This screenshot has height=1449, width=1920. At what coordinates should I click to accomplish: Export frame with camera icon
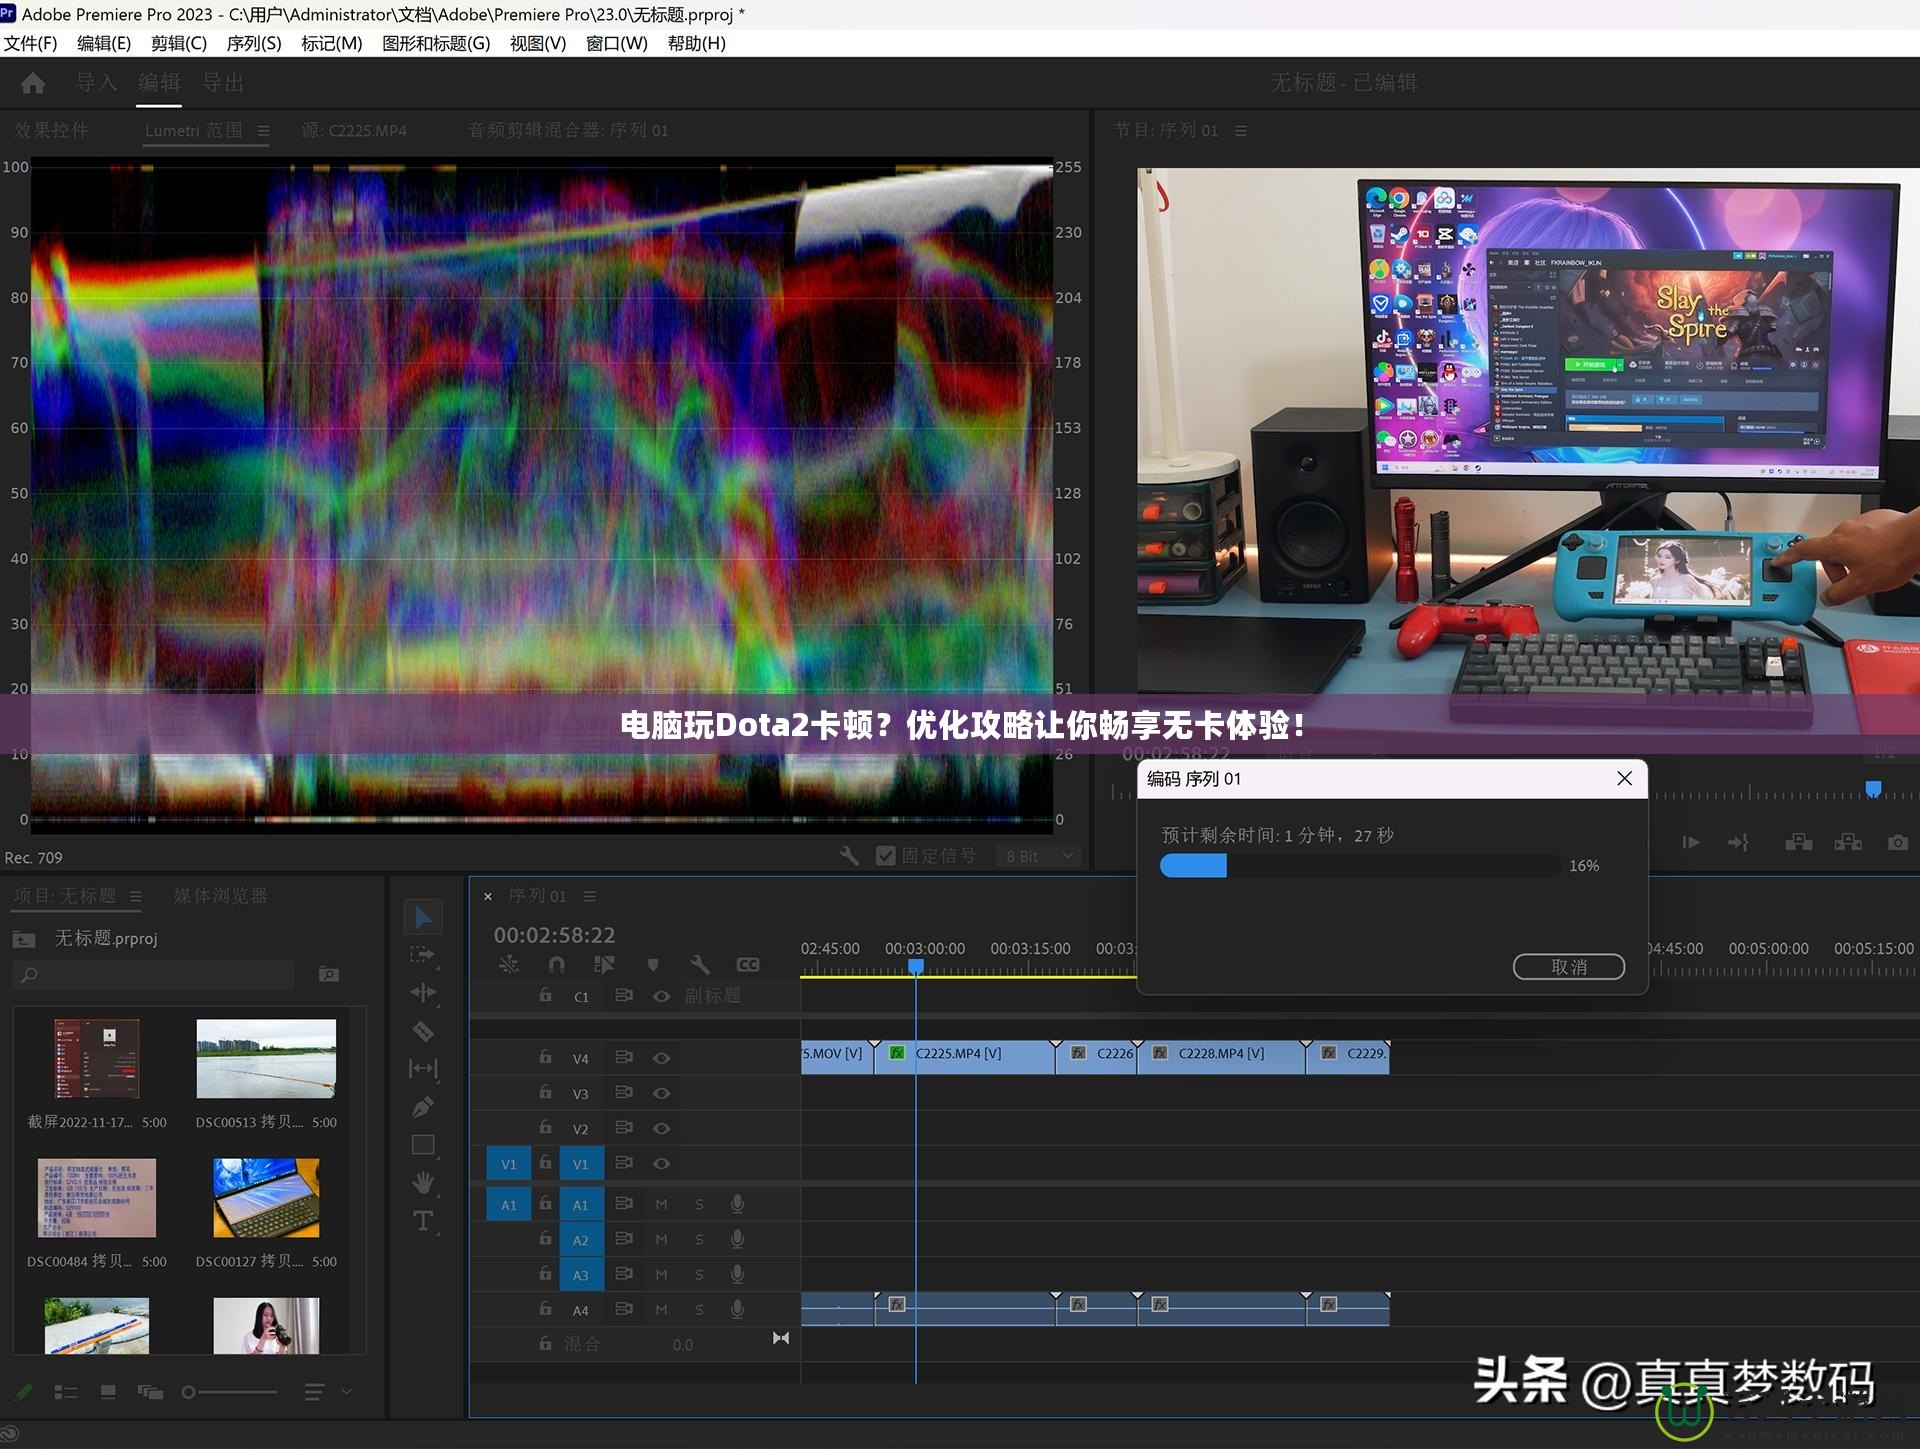tap(1897, 843)
